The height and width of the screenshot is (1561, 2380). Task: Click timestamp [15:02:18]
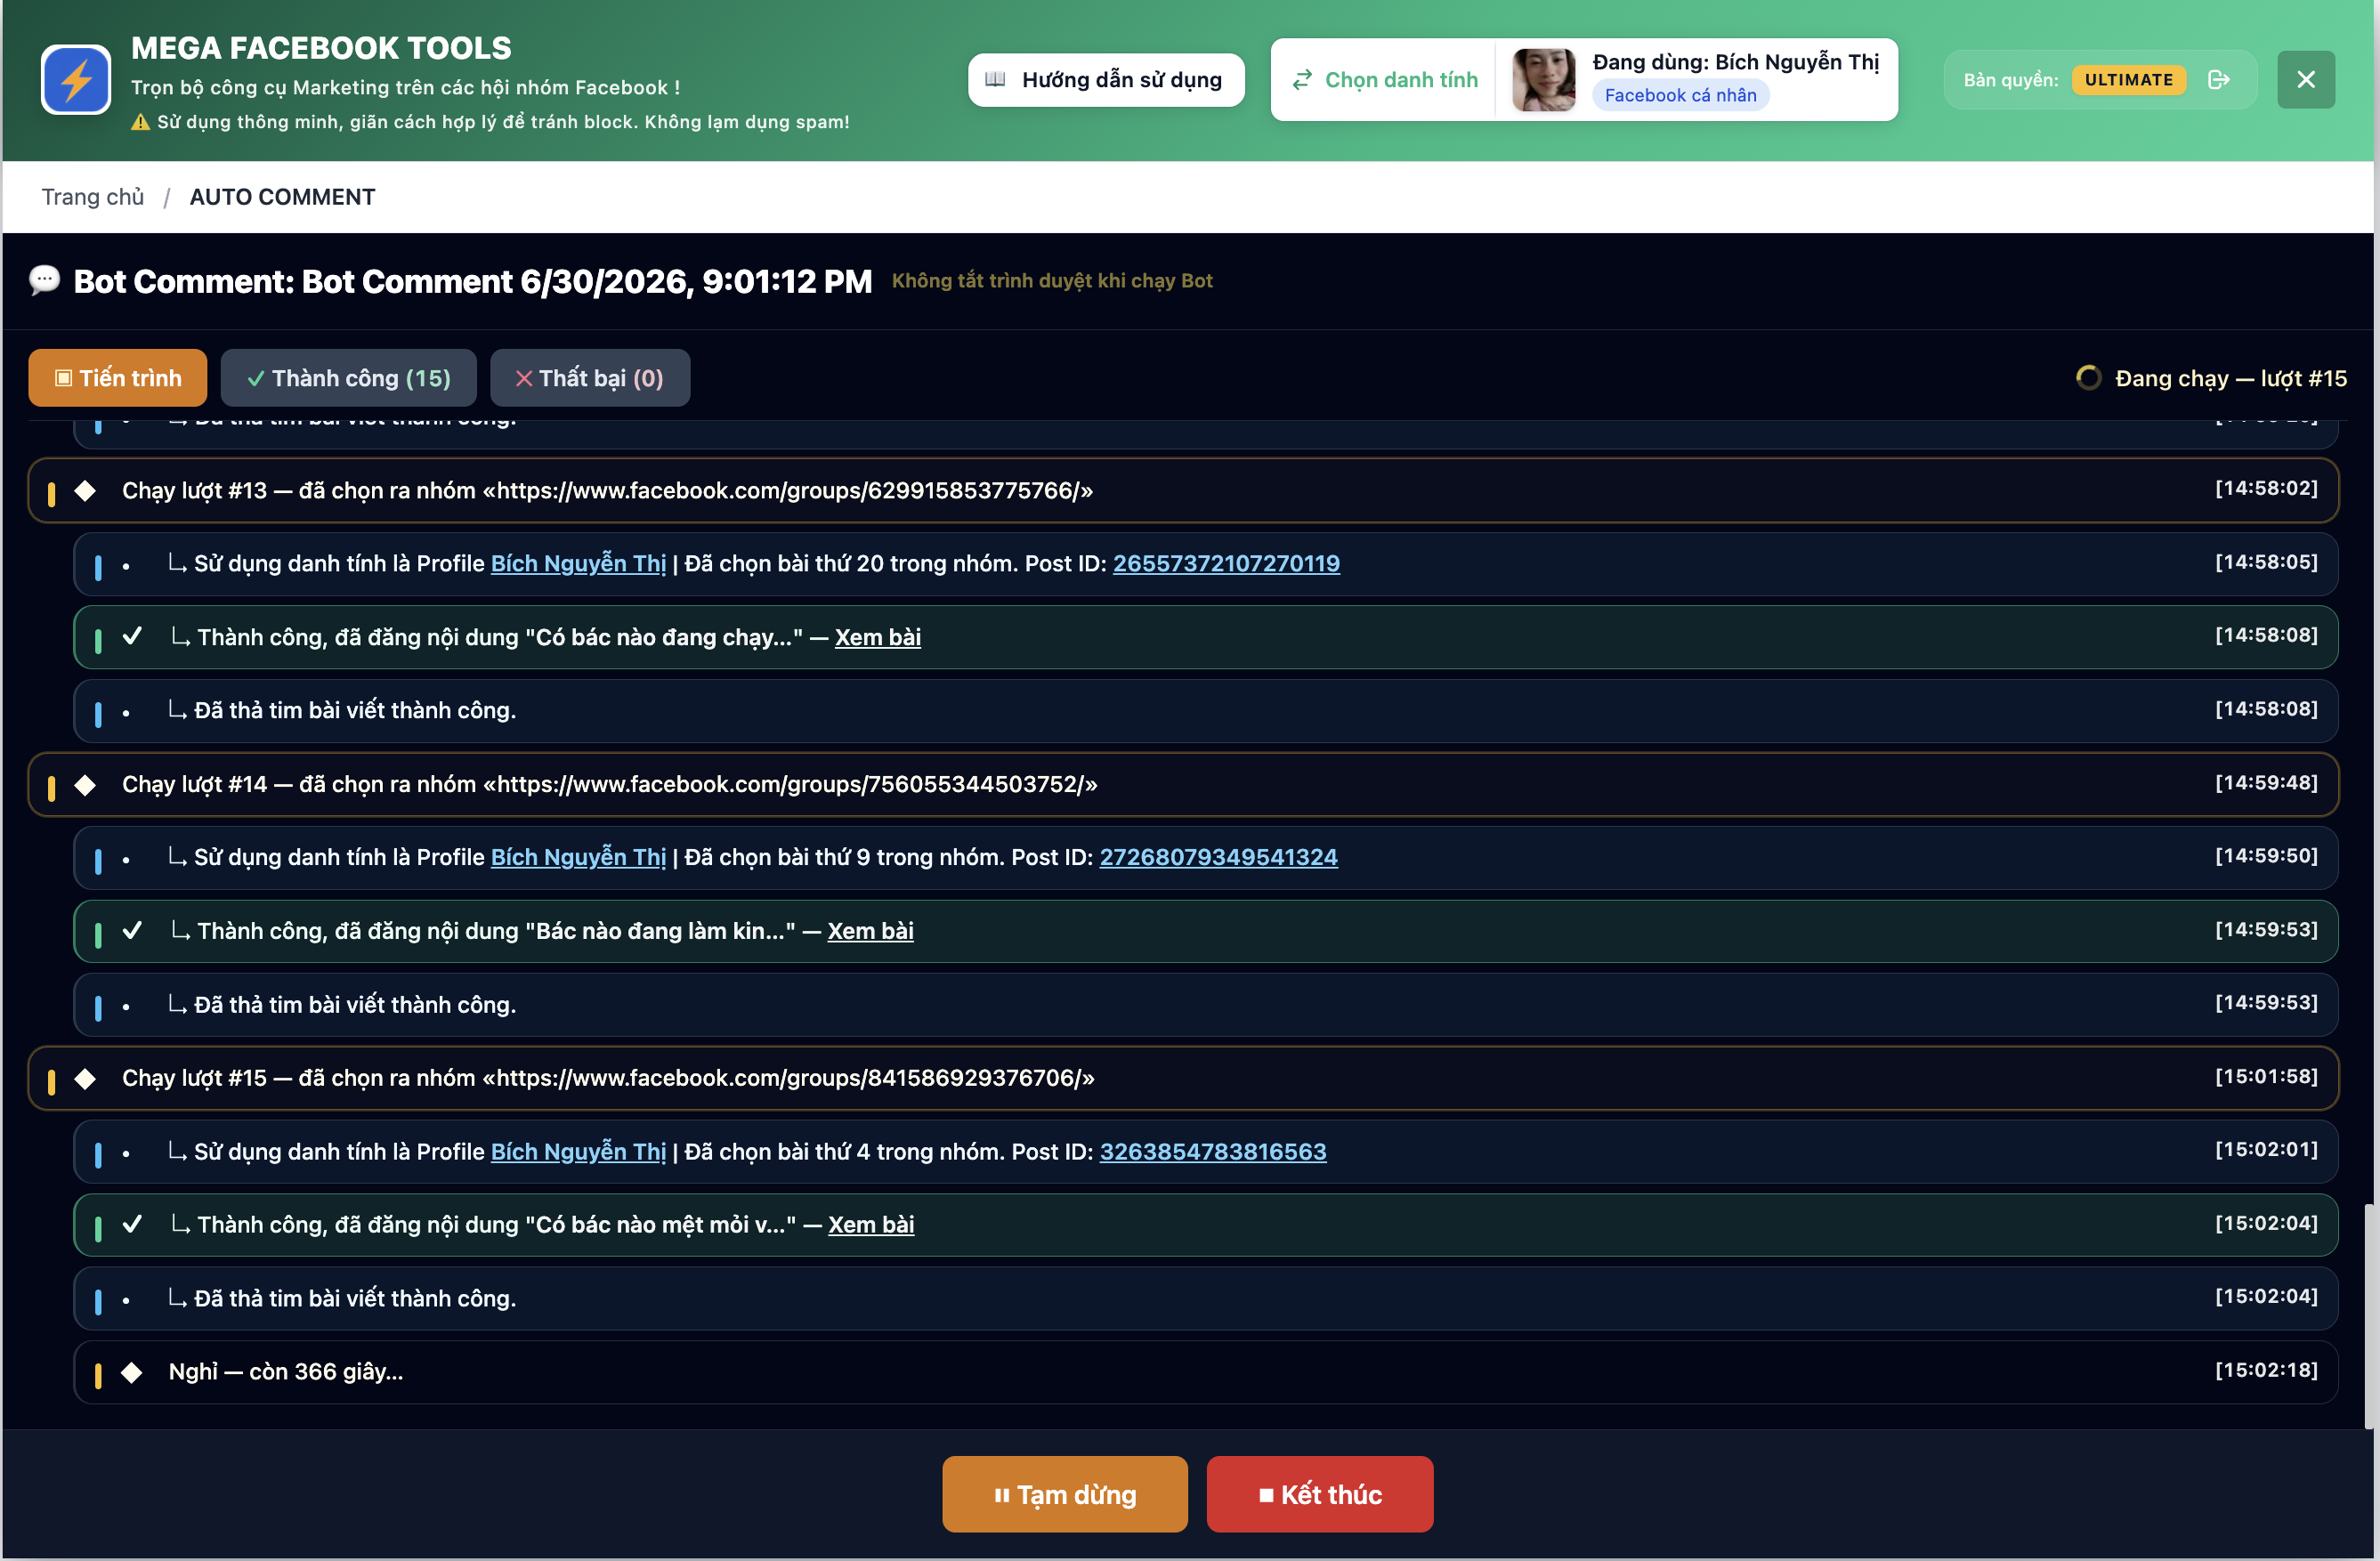[2266, 1371]
